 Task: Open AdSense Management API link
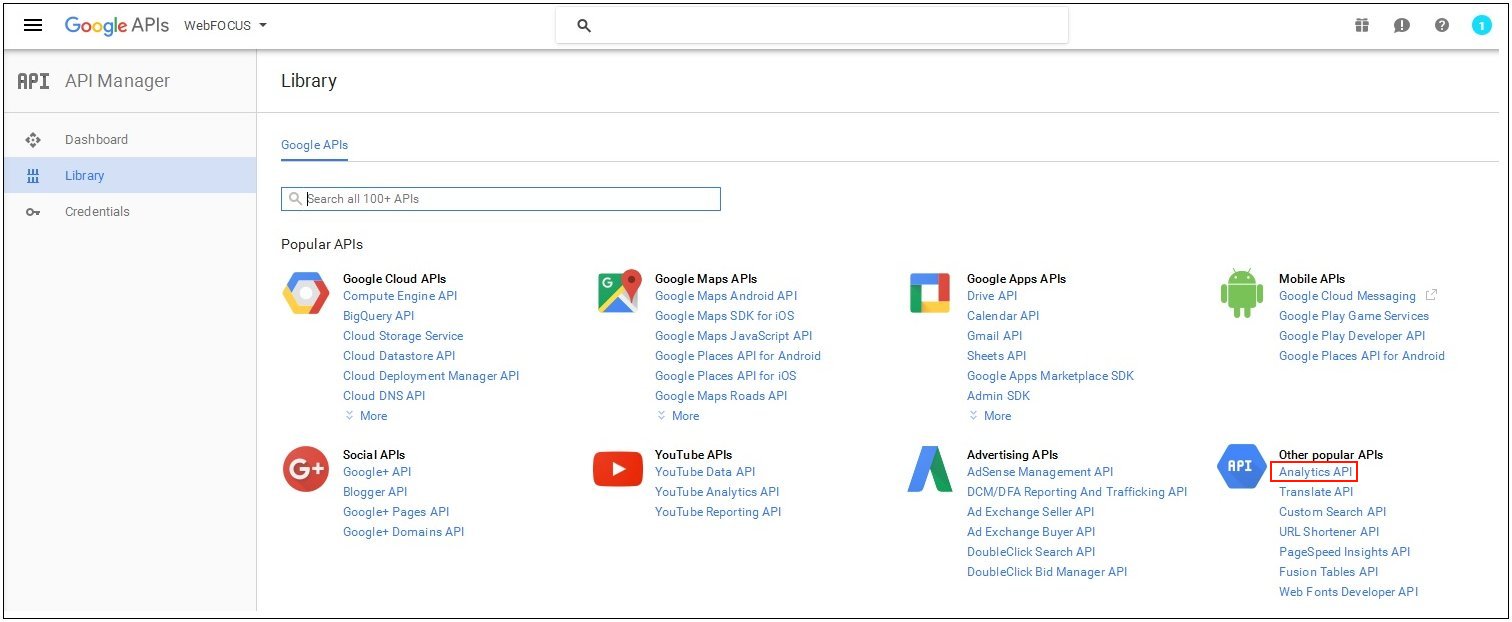click(x=1040, y=472)
